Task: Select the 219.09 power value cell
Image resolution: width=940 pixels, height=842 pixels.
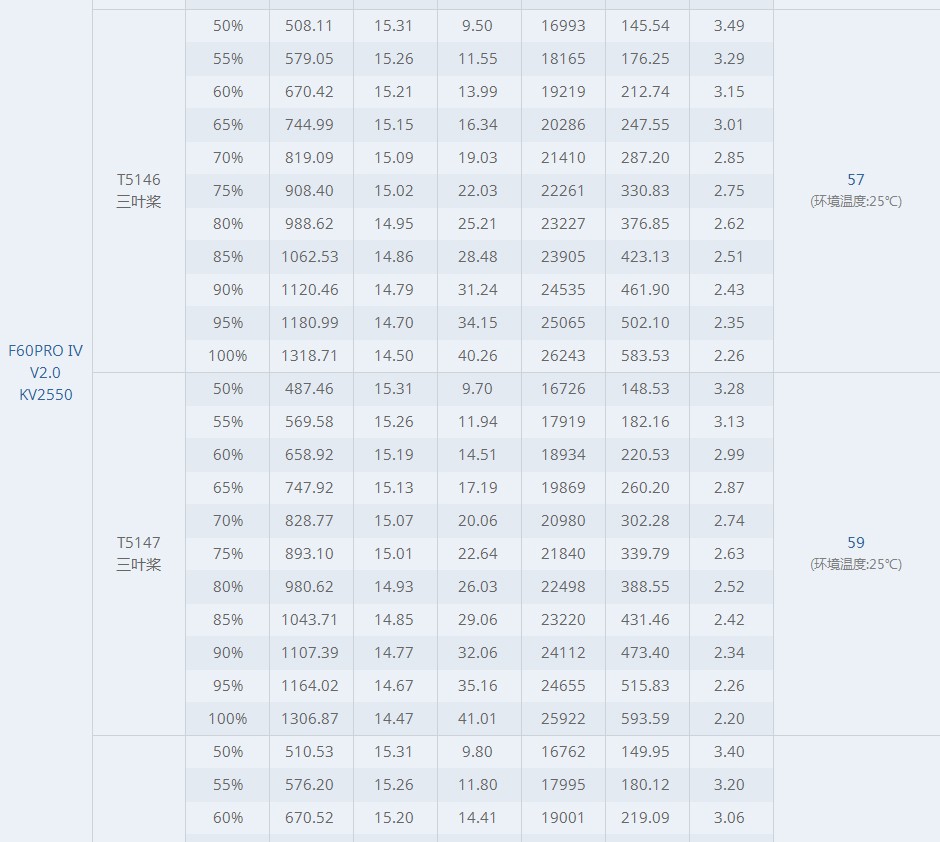Action: pos(645,818)
